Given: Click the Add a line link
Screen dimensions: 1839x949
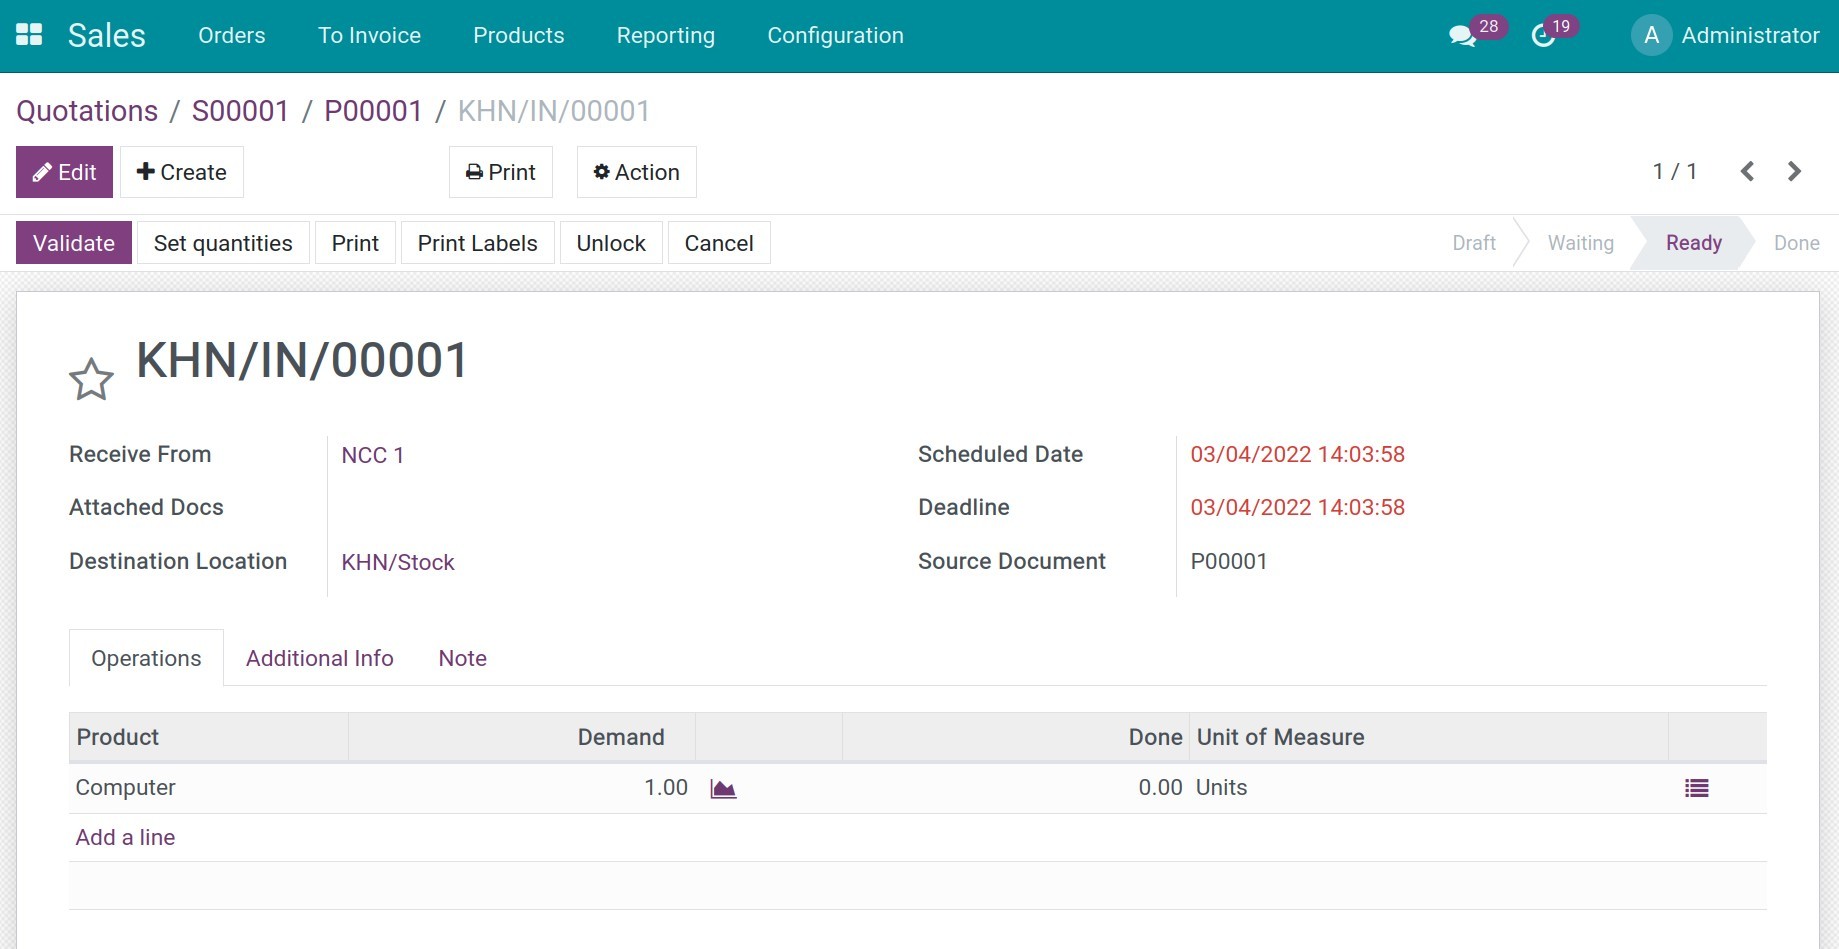Looking at the screenshot, I should pyautogui.click(x=125, y=838).
